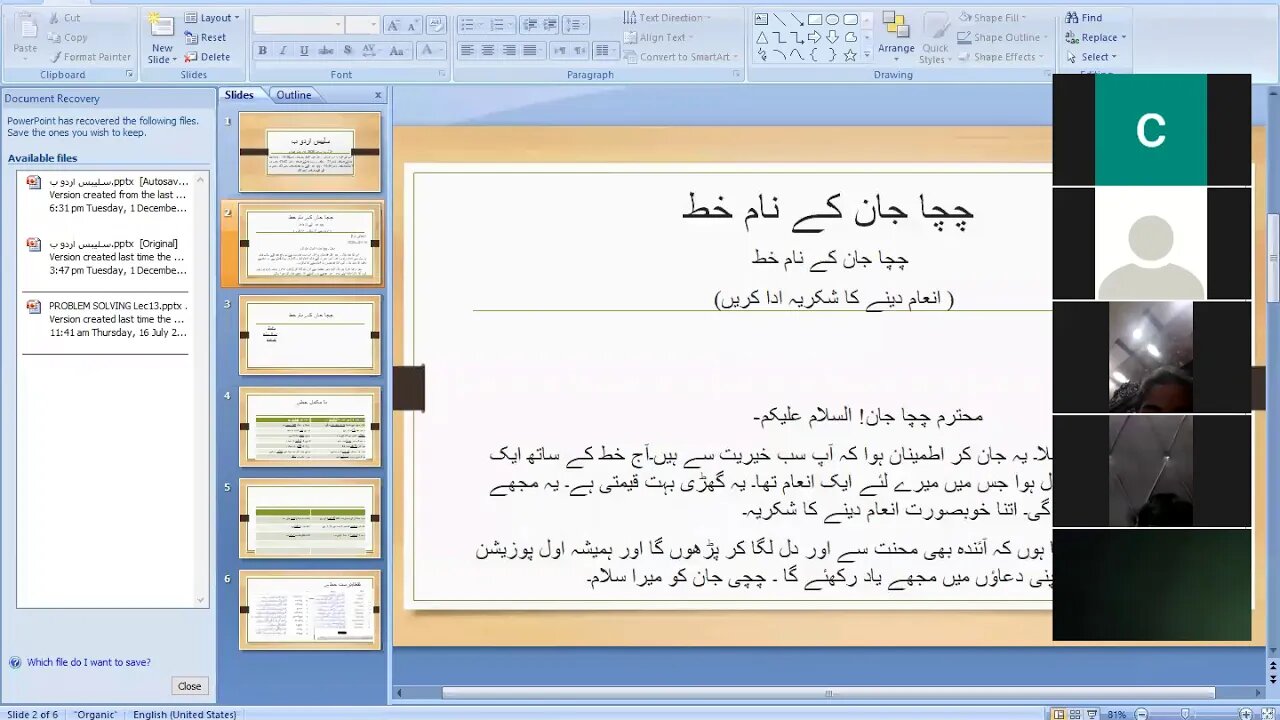Click the "Organic" theme indicator in status bar
The width and height of the screenshot is (1280, 720).
pos(95,714)
